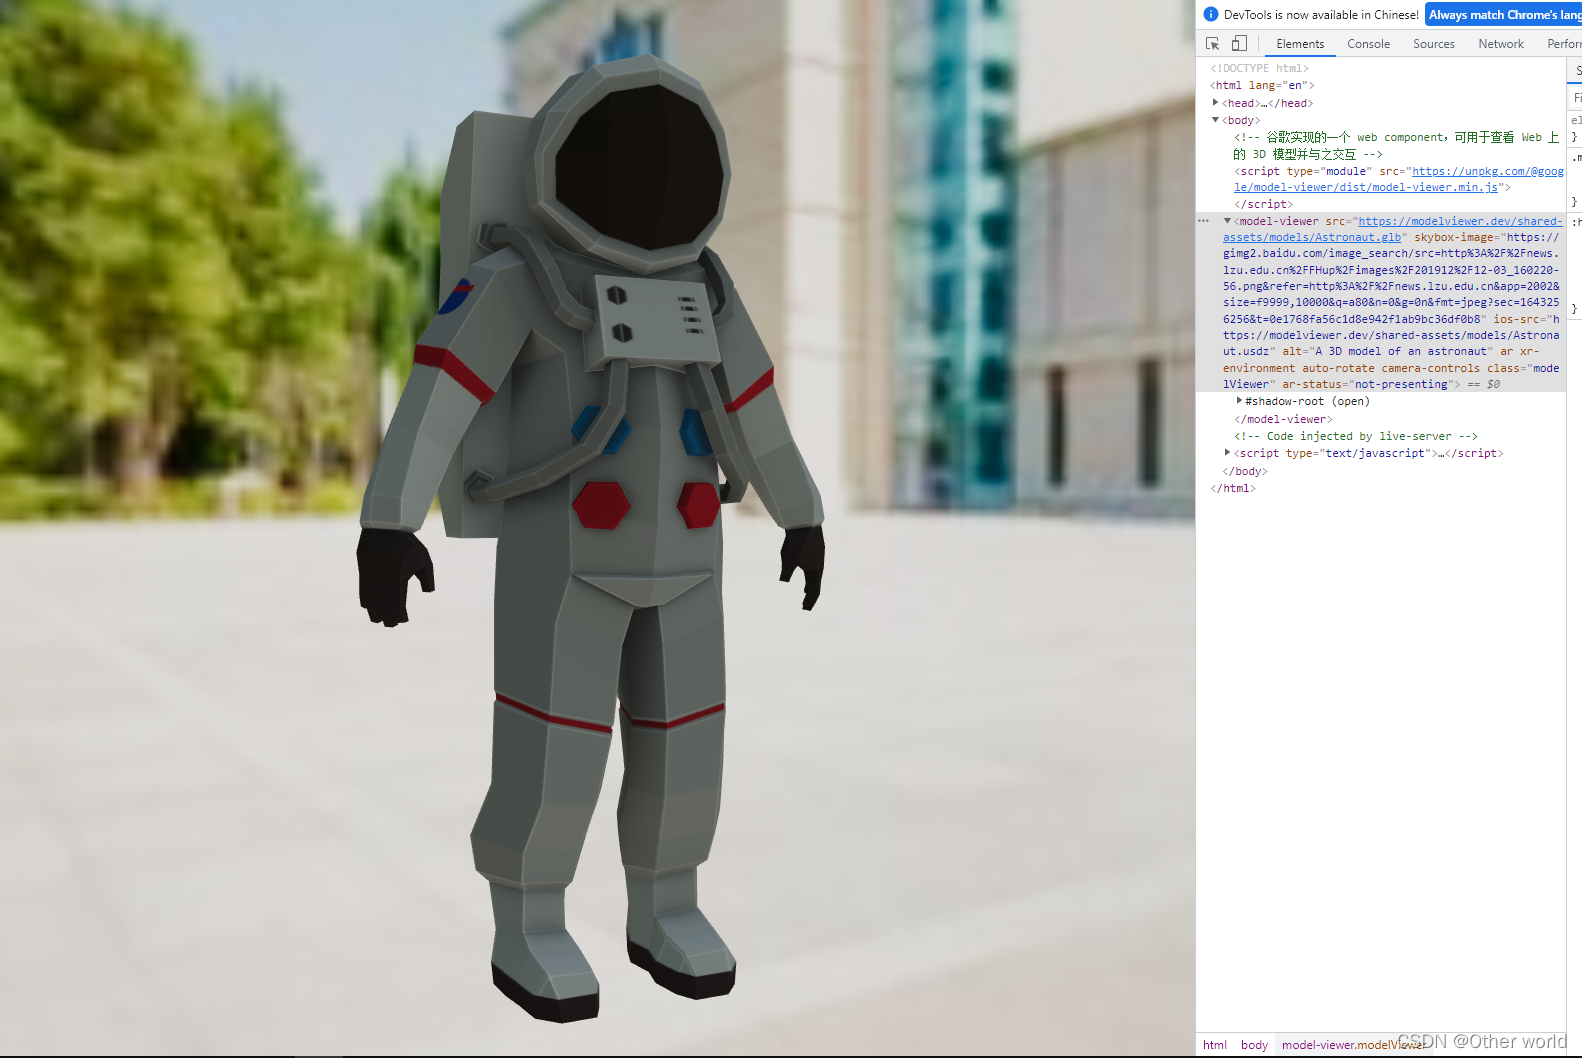This screenshot has height=1058, width=1582.
Task: Select the <html lang="en"> line
Action: 1262,85
